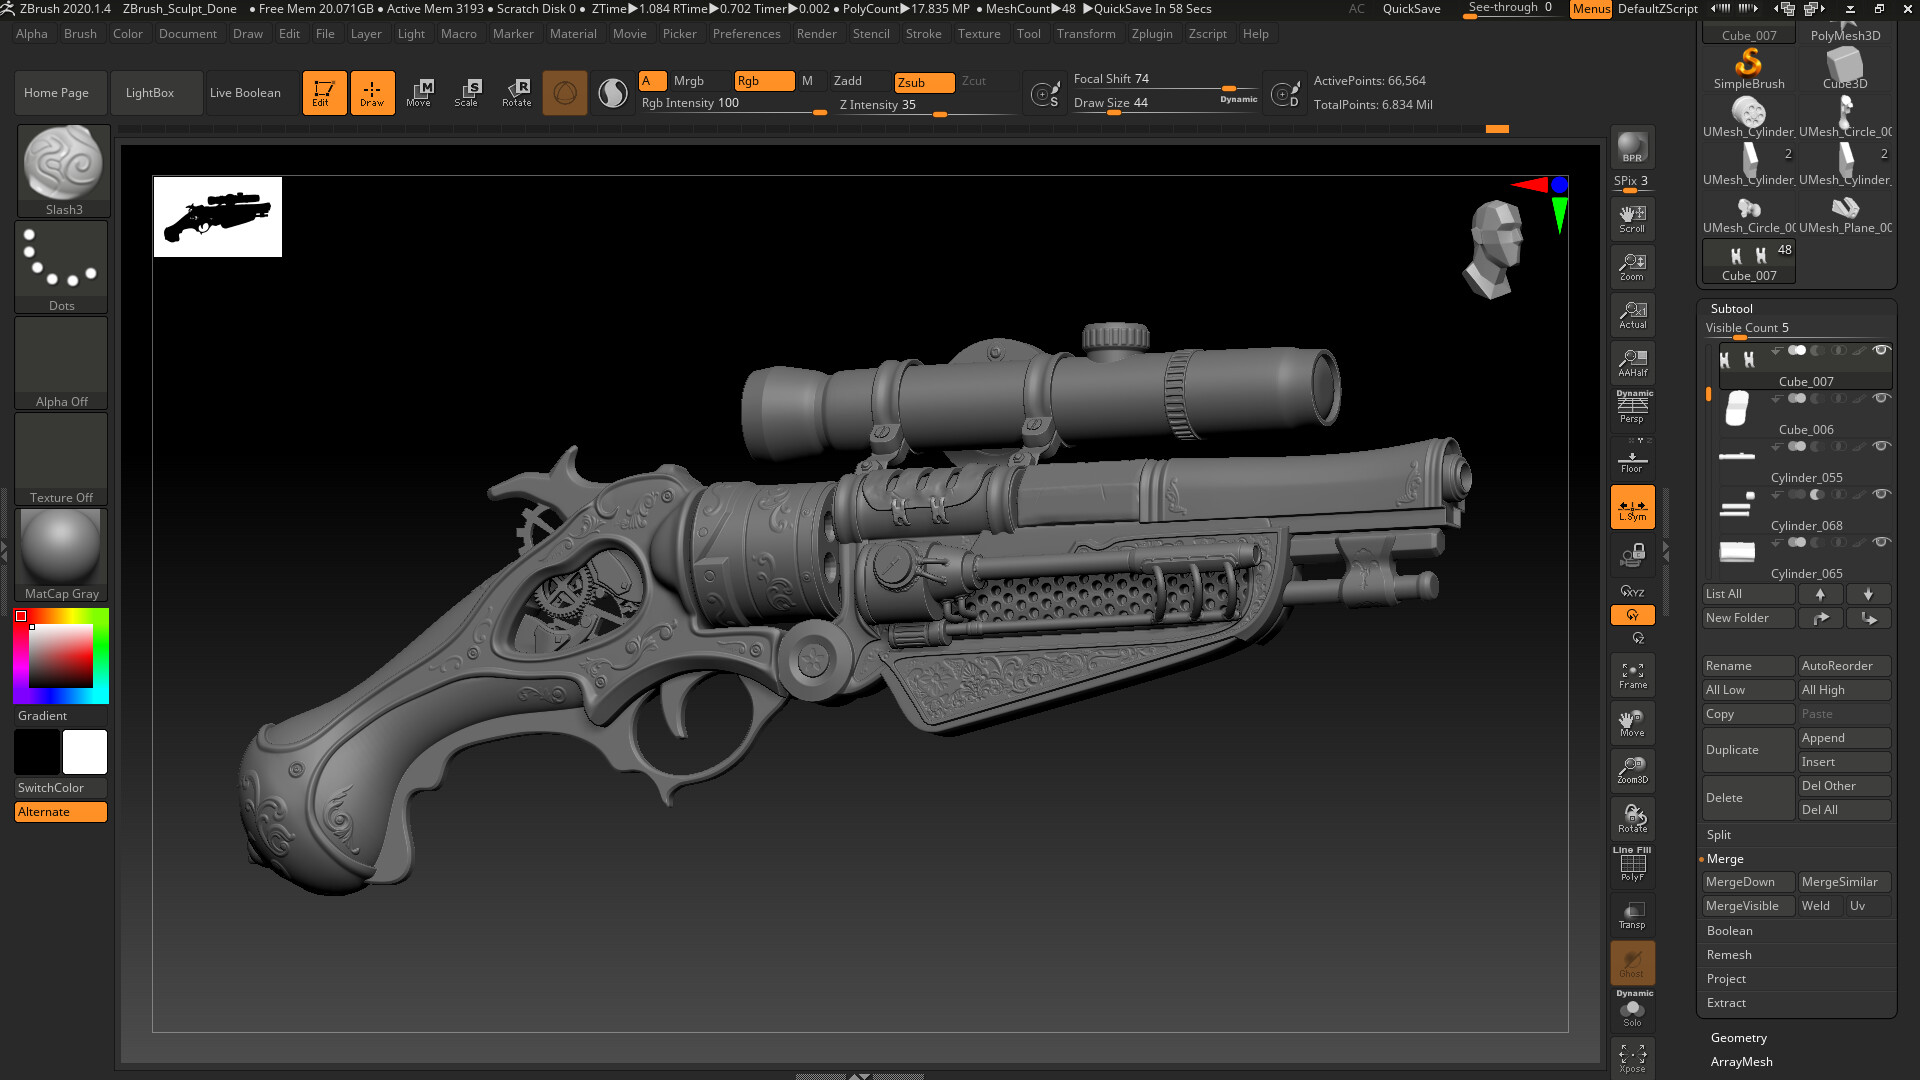Expand the Geometry section

[x=1738, y=1037]
